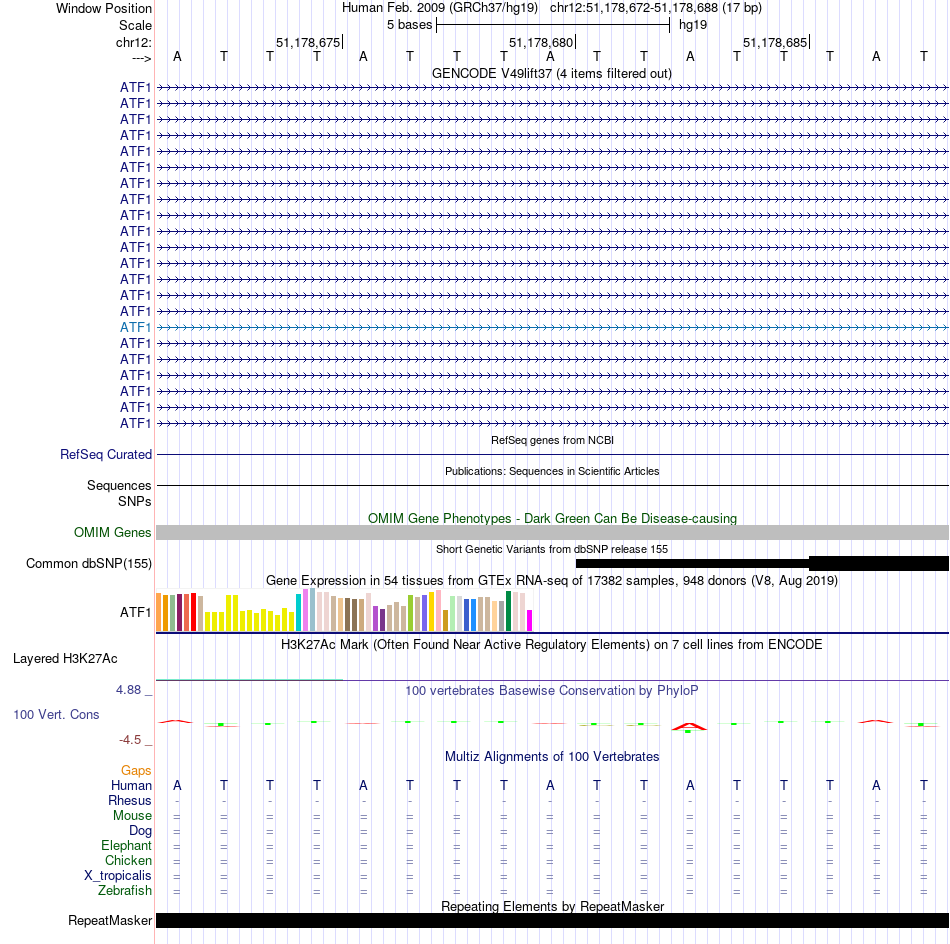The height and width of the screenshot is (944, 950).
Task: Click the Layered H3K27Ac label
Action: [x=65, y=659]
